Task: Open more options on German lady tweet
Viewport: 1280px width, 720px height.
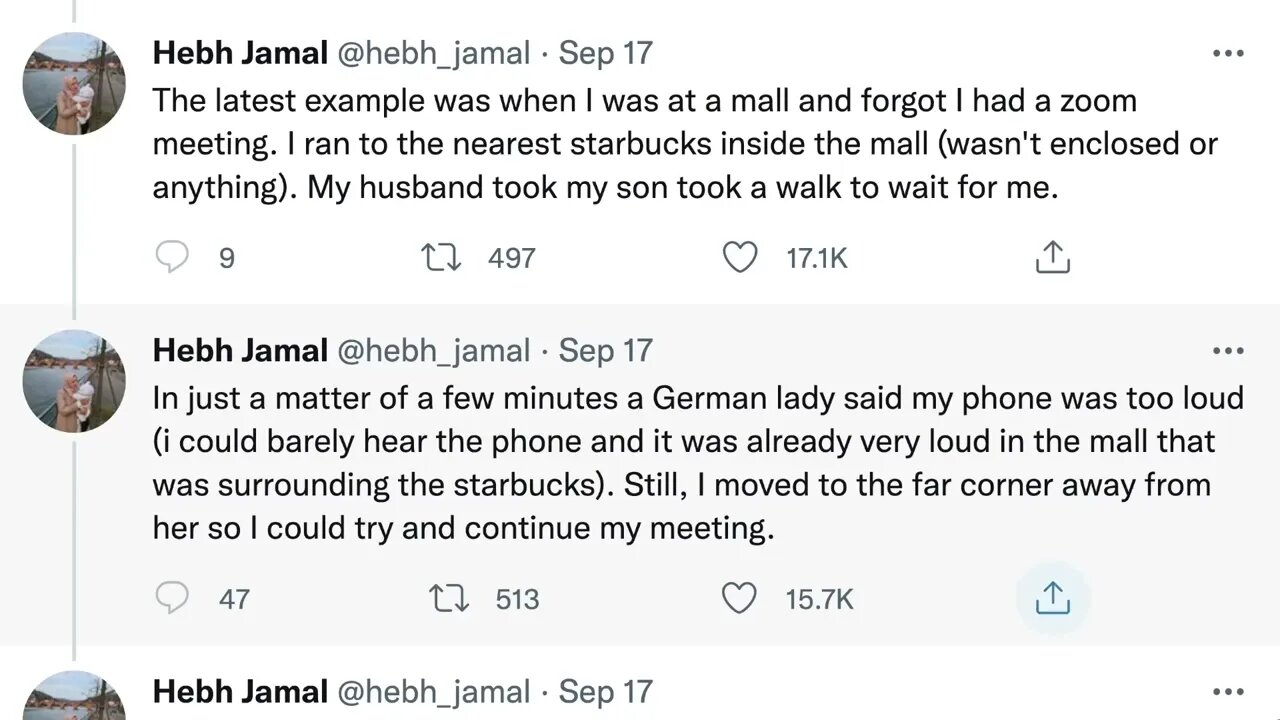Action: 1227,351
